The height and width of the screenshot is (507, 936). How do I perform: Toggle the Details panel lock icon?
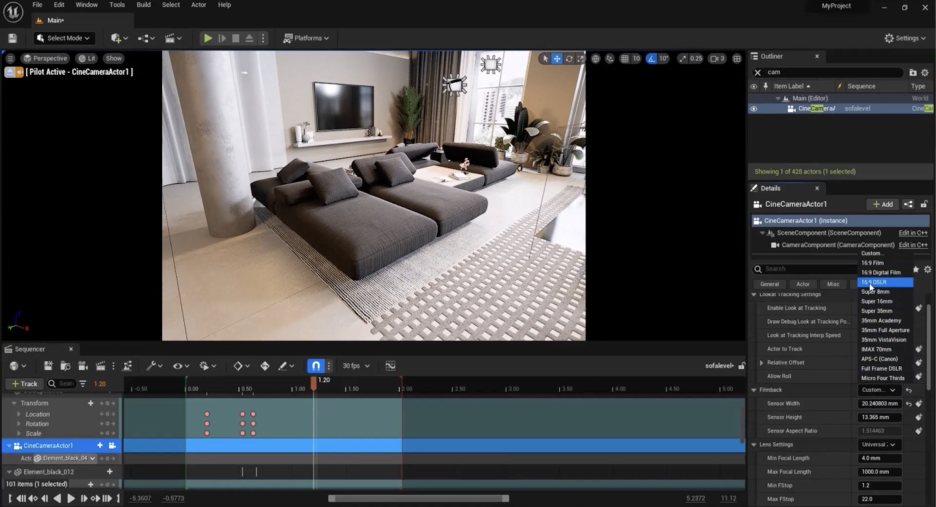point(924,204)
